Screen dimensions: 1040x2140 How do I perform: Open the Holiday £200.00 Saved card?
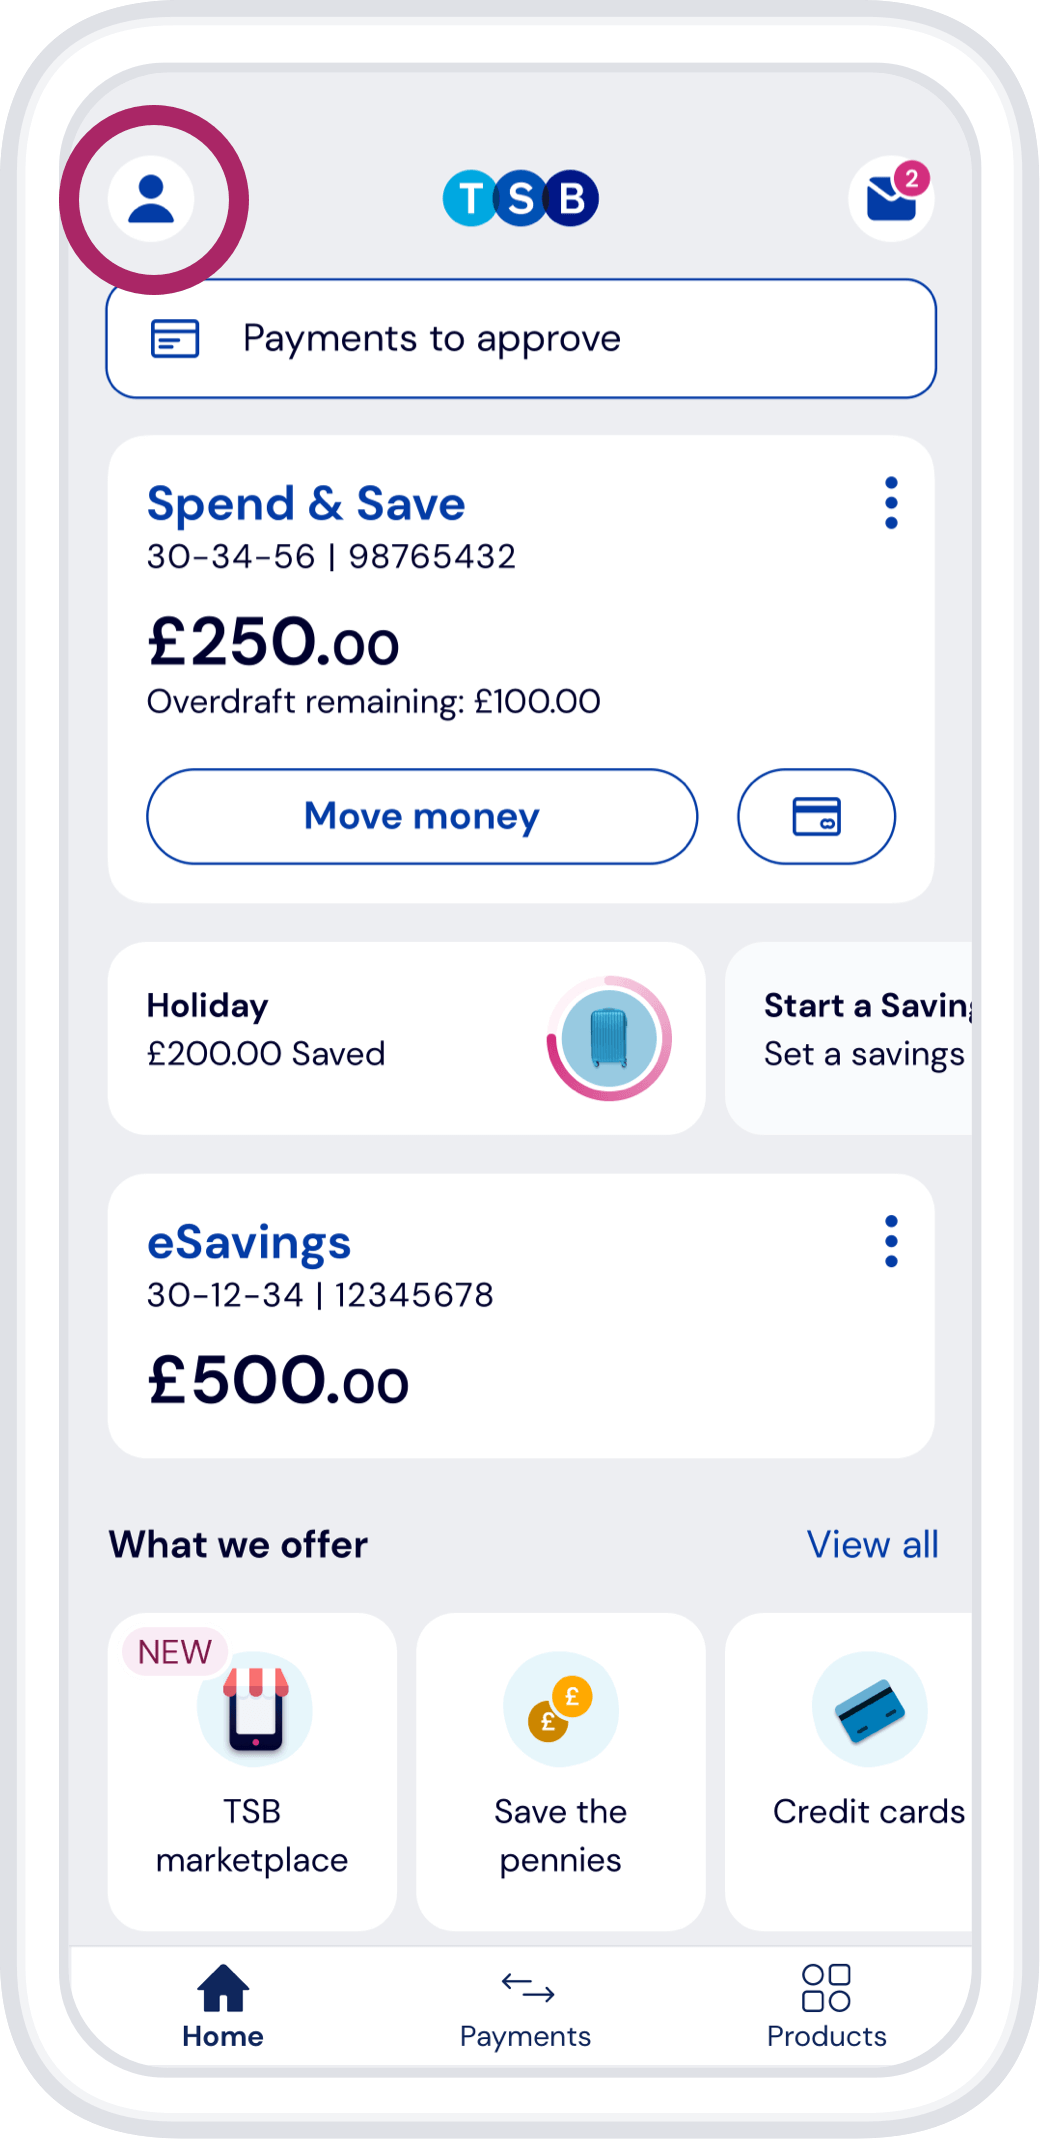[406, 1038]
